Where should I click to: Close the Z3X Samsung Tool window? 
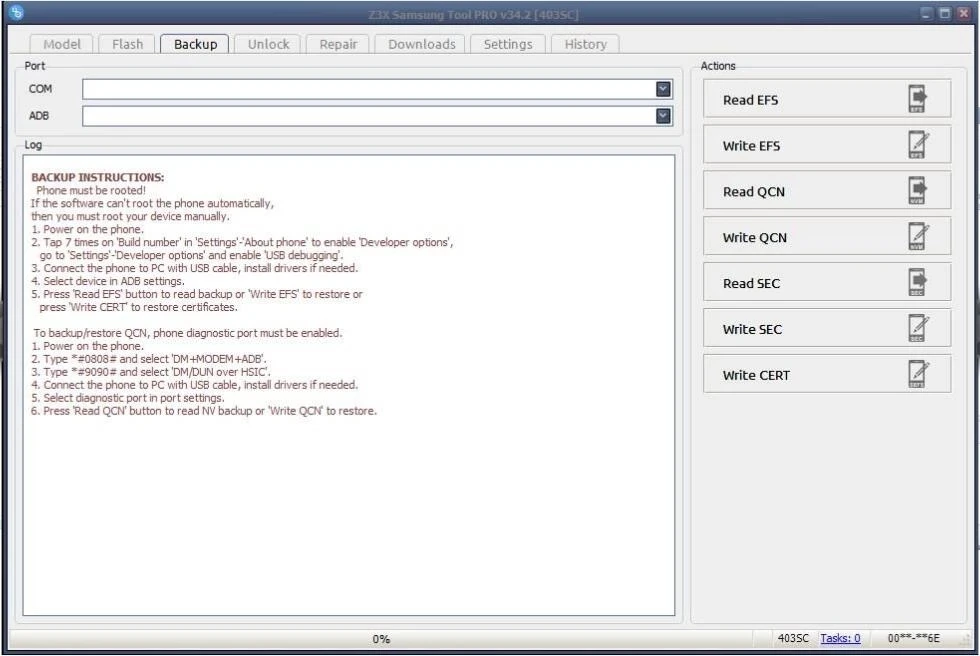[964, 13]
